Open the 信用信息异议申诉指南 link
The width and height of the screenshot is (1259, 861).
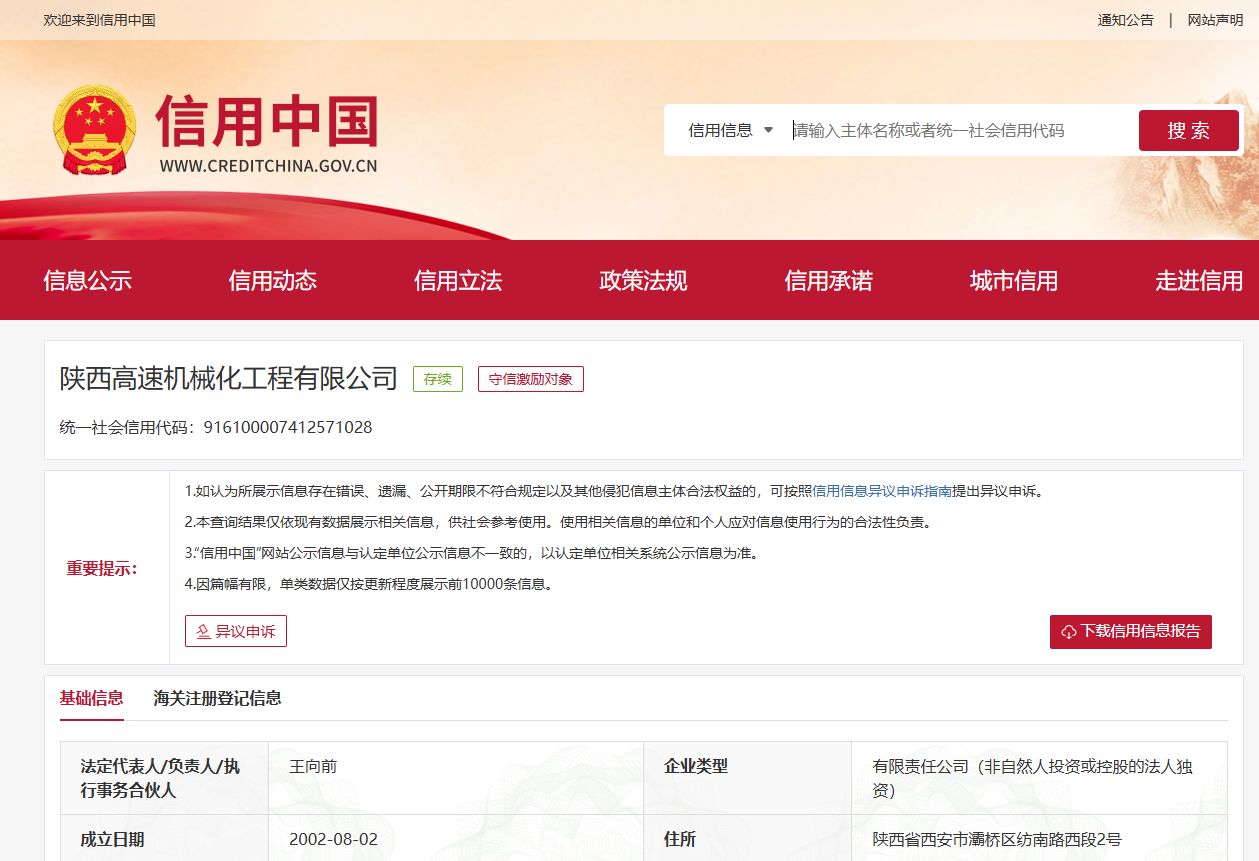click(x=881, y=491)
